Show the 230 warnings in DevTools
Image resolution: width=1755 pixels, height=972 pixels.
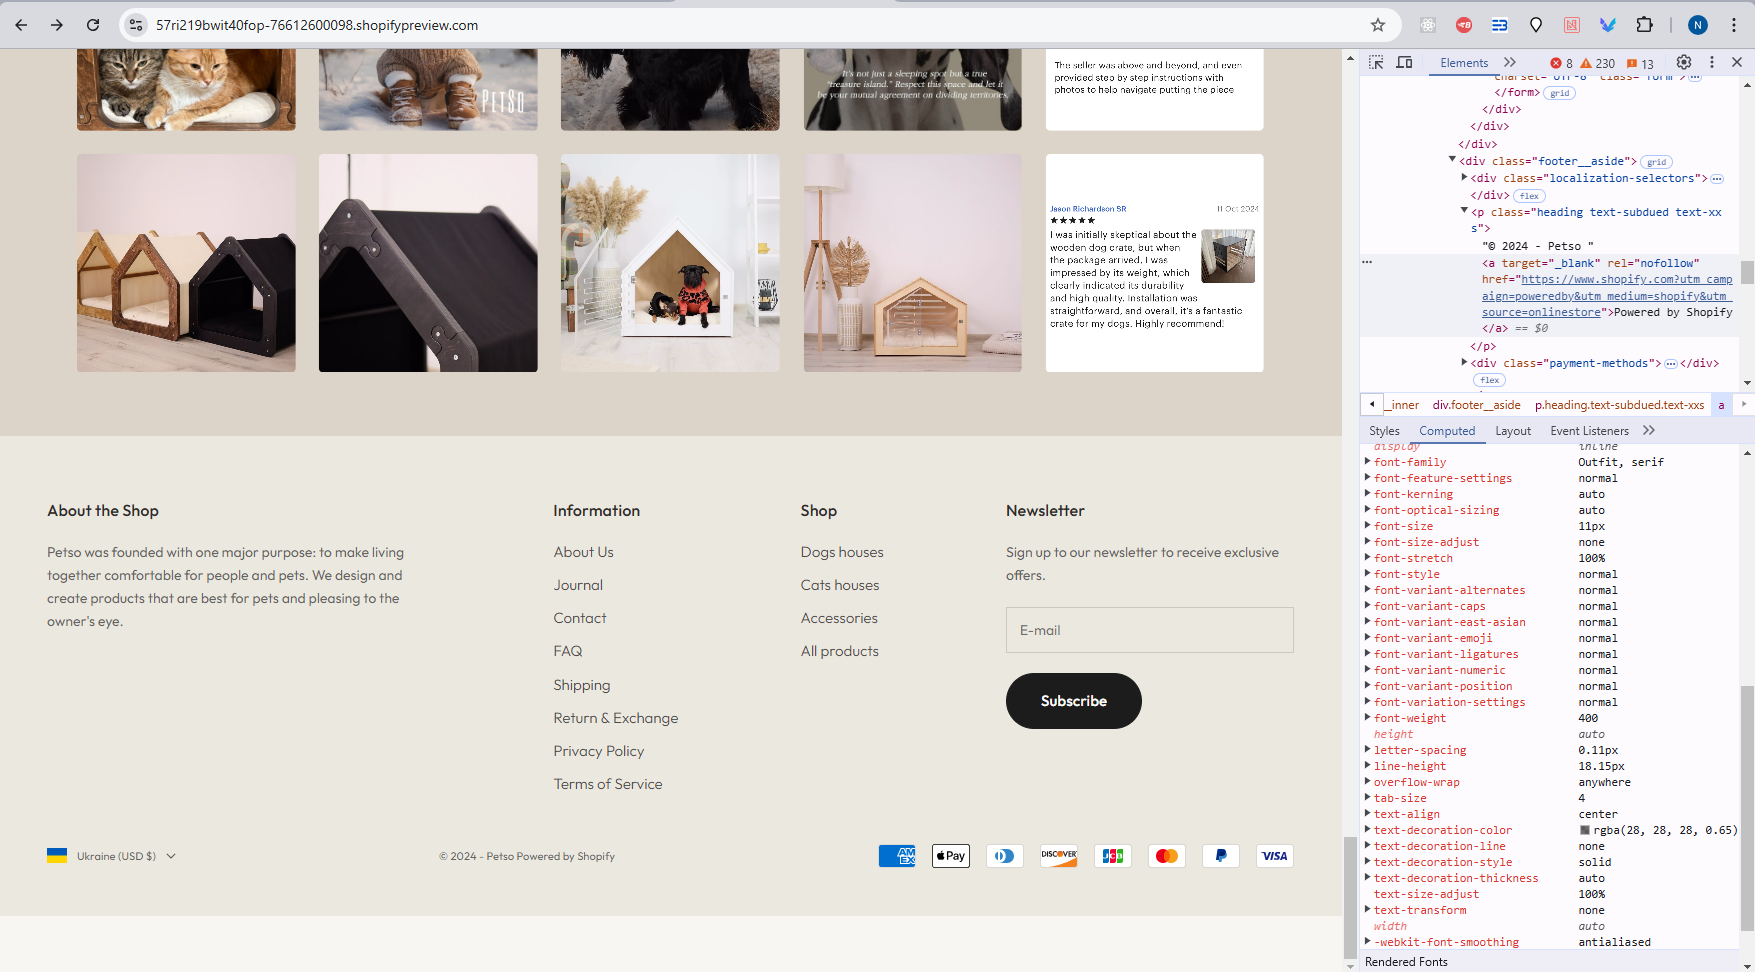1598,63
